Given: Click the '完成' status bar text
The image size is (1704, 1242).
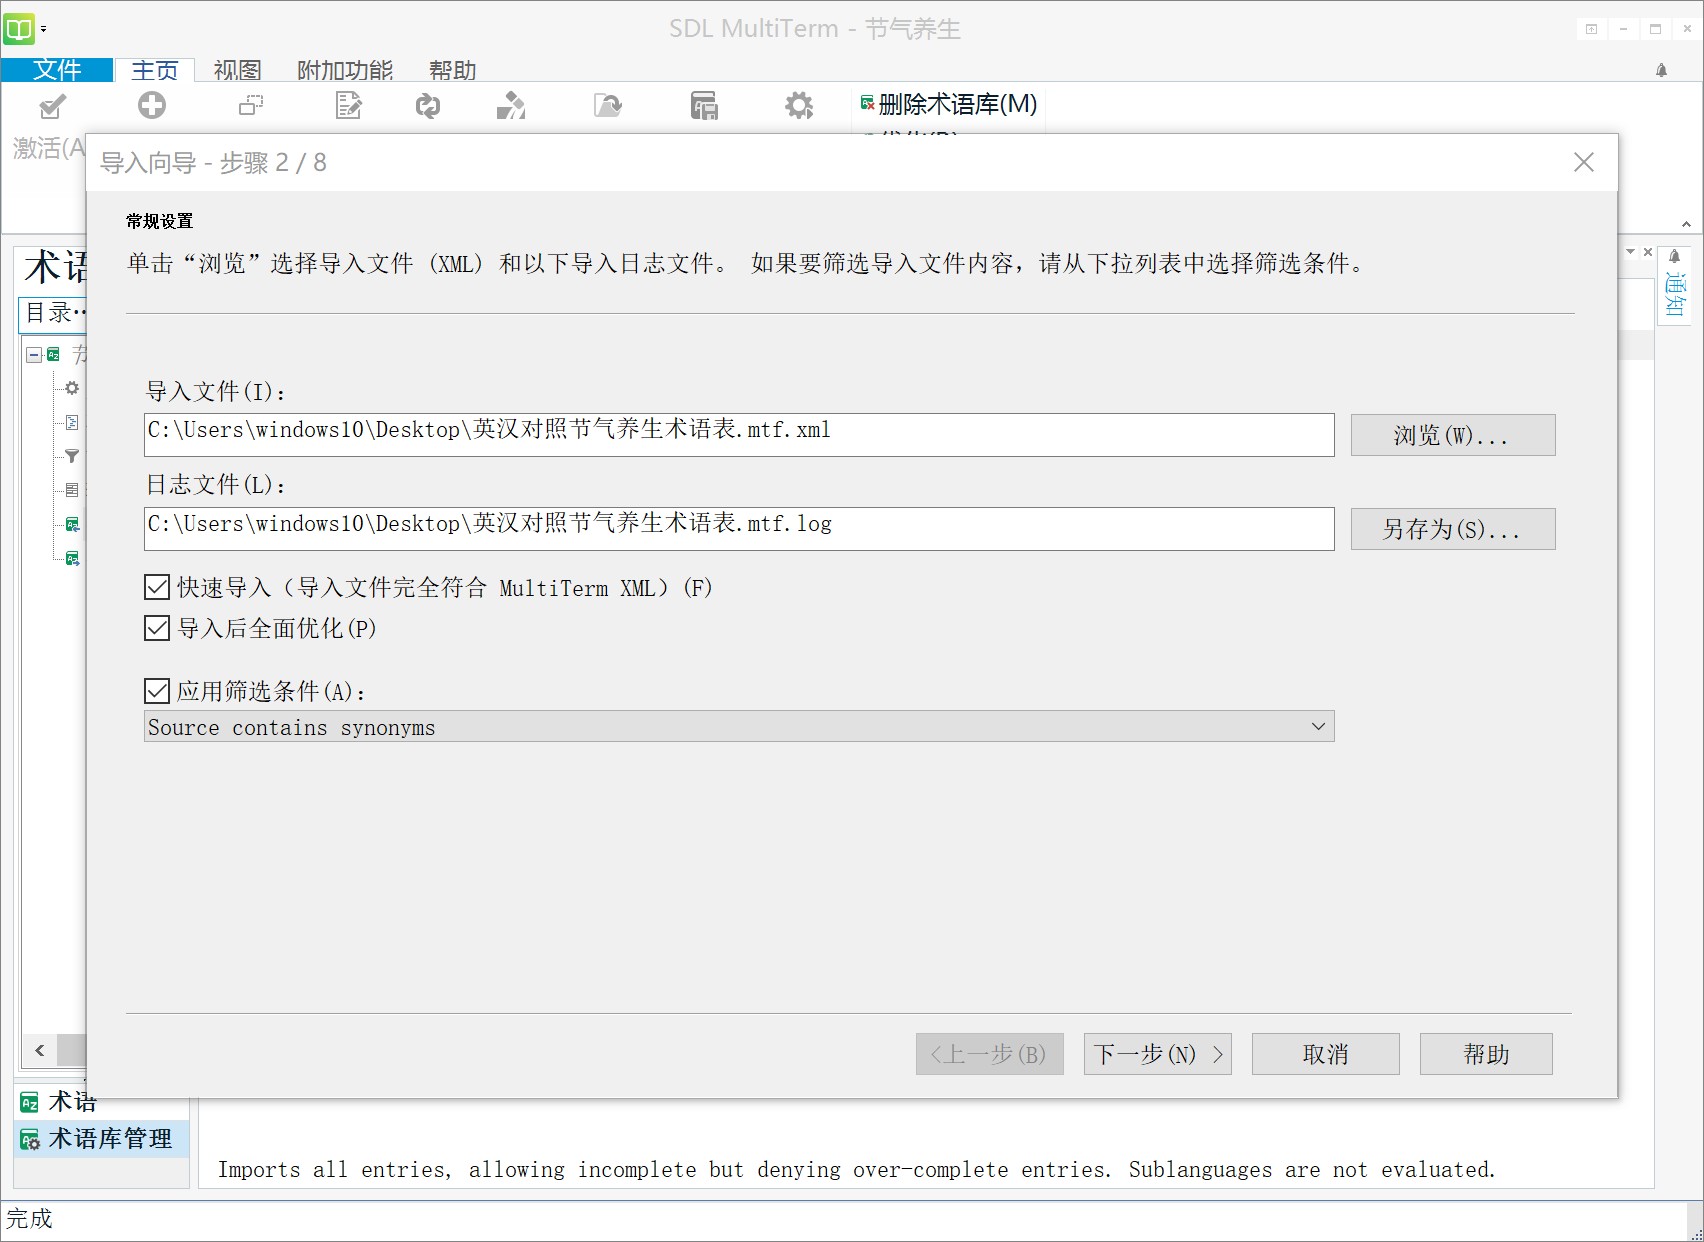Looking at the screenshot, I should (x=29, y=1219).
